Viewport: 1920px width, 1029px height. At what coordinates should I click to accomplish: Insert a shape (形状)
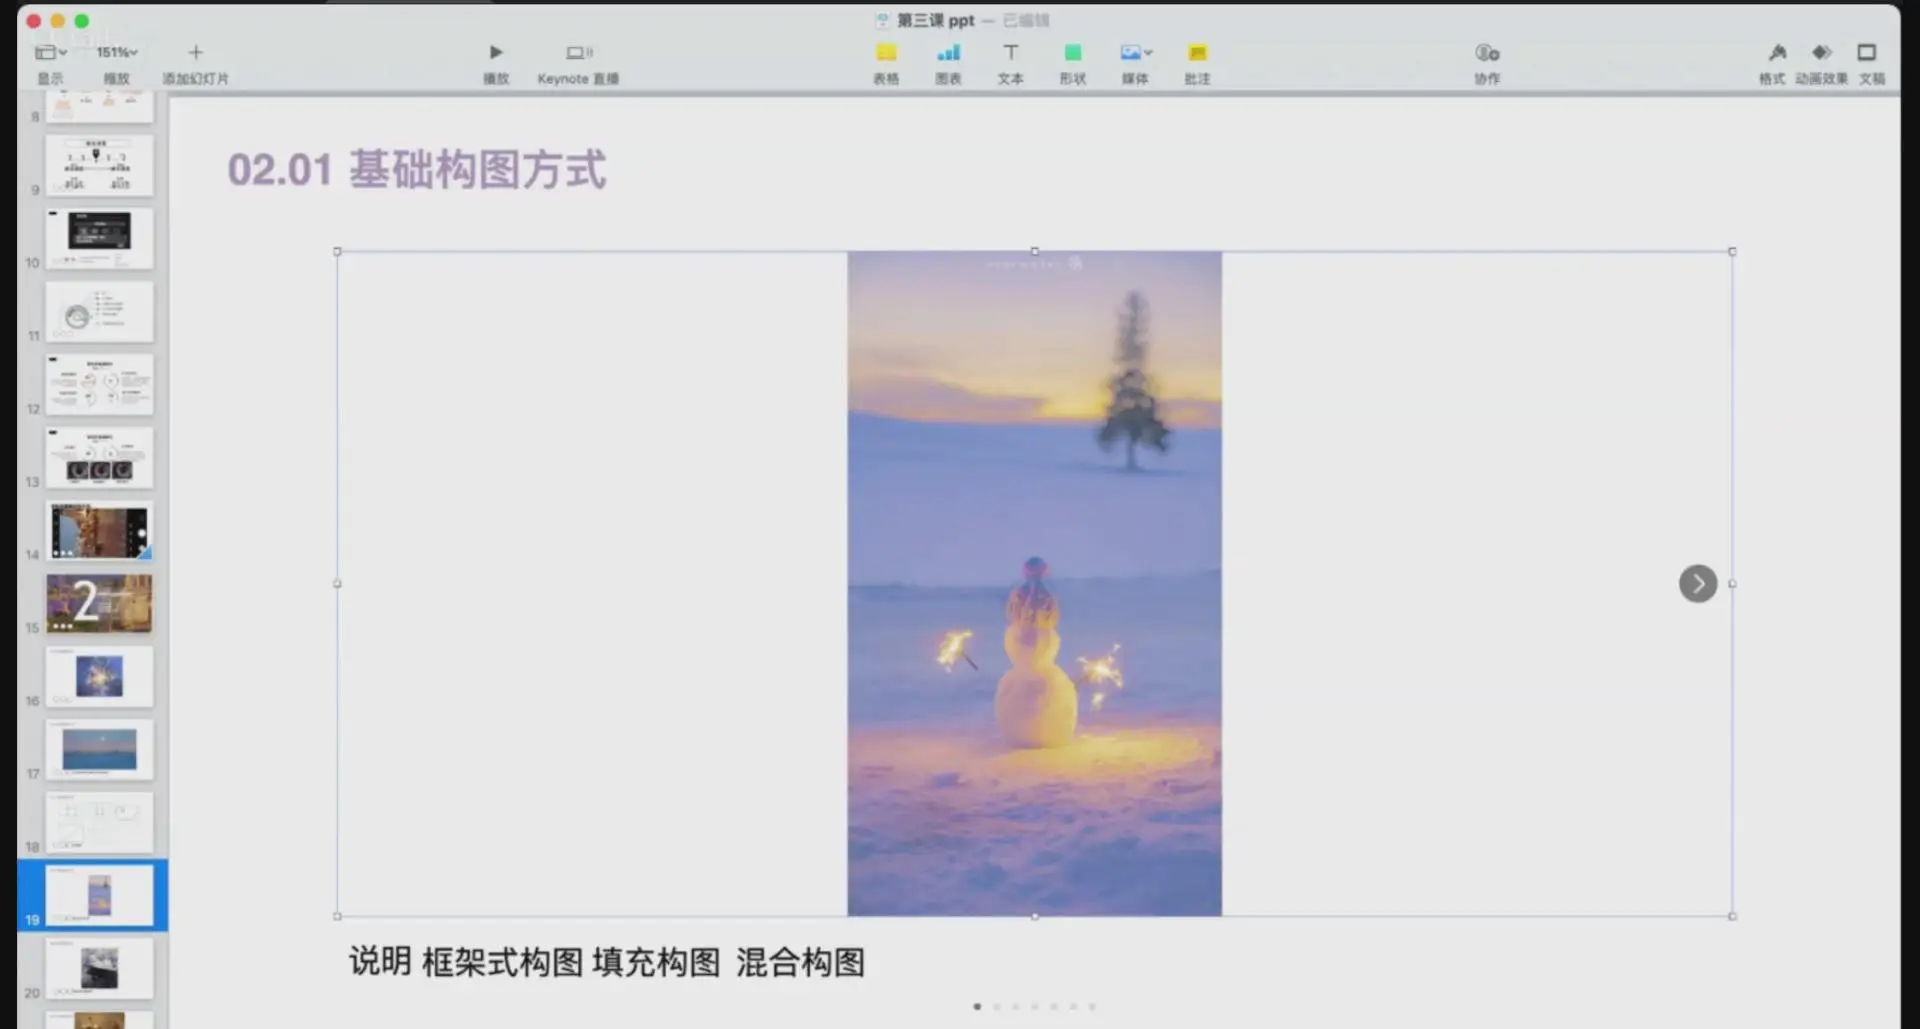1072,52
